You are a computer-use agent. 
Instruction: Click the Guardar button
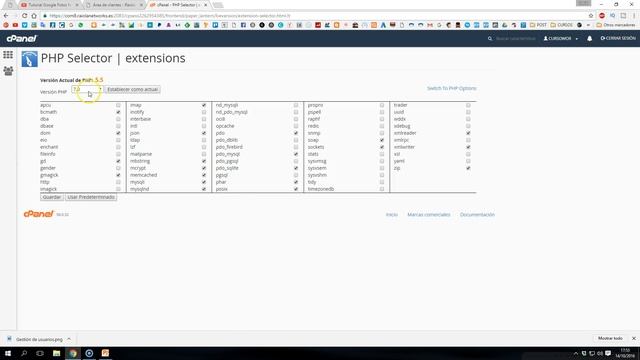[x=52, y=197]
